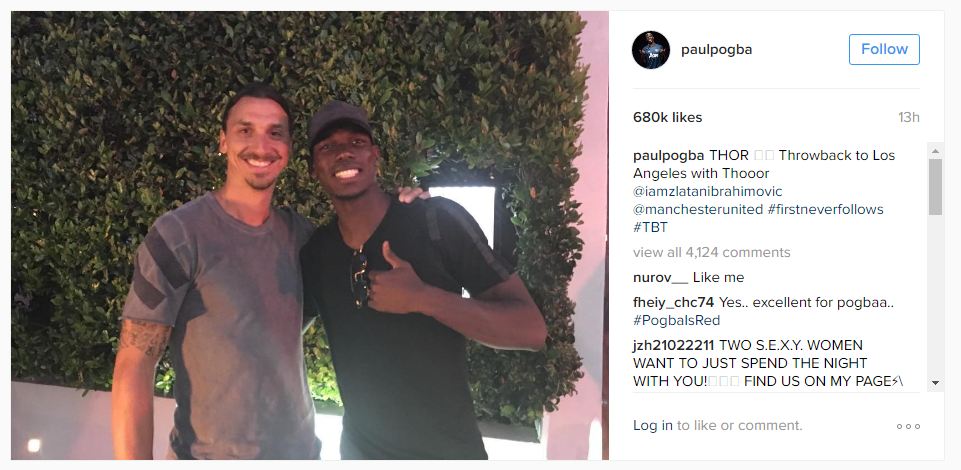Open the three-dot more options menu
The width and height of the screenshot is (961, 470).
point(908,426)
